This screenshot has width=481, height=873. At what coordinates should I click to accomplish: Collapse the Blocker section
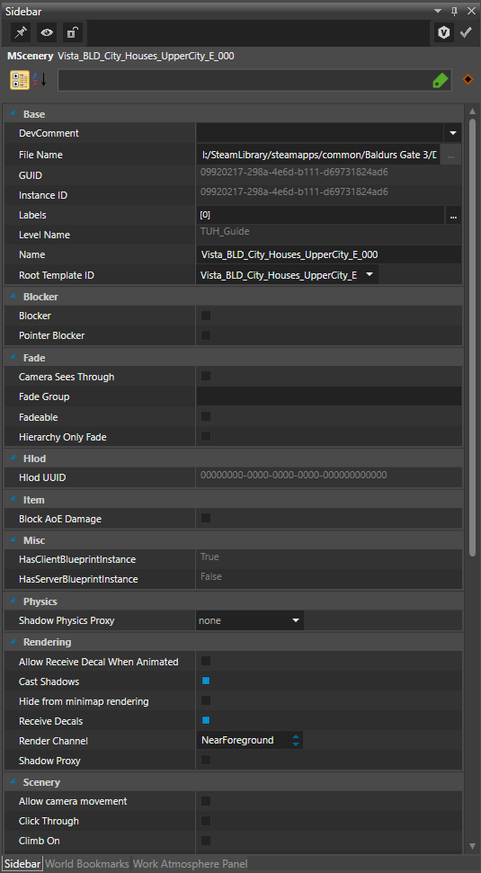coord(13,296)
